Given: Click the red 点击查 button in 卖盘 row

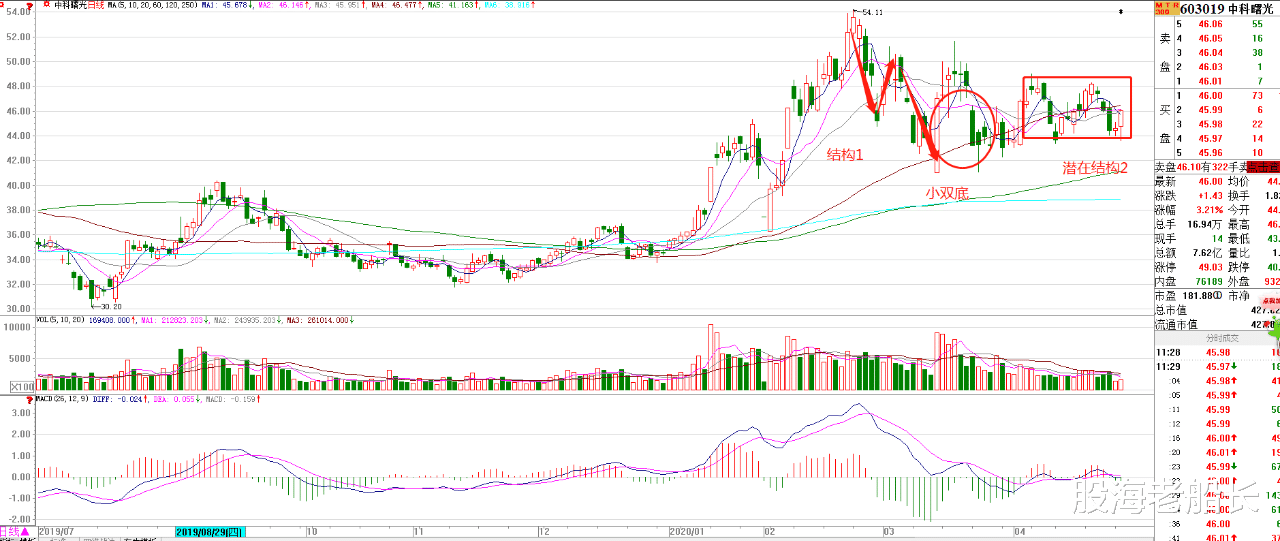Looking at the screenshot, I should (1265, 168).
